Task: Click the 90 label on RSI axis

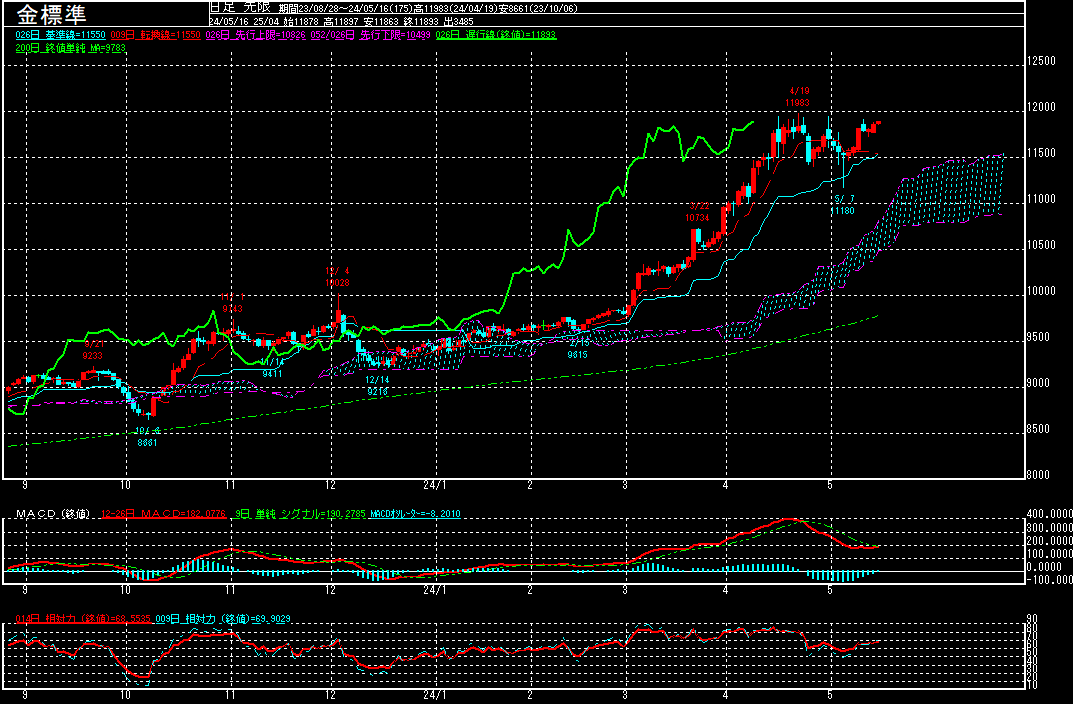Action: (1031, 619)
